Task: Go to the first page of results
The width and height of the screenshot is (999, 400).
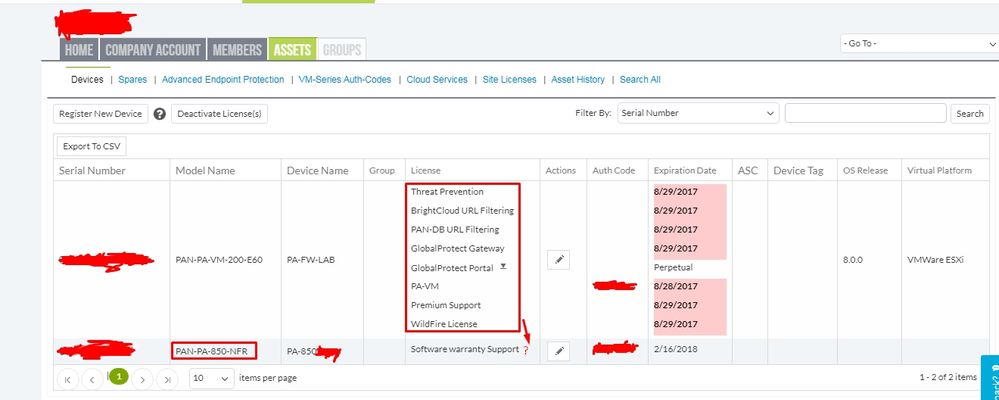Action: (x=68, y=378)
